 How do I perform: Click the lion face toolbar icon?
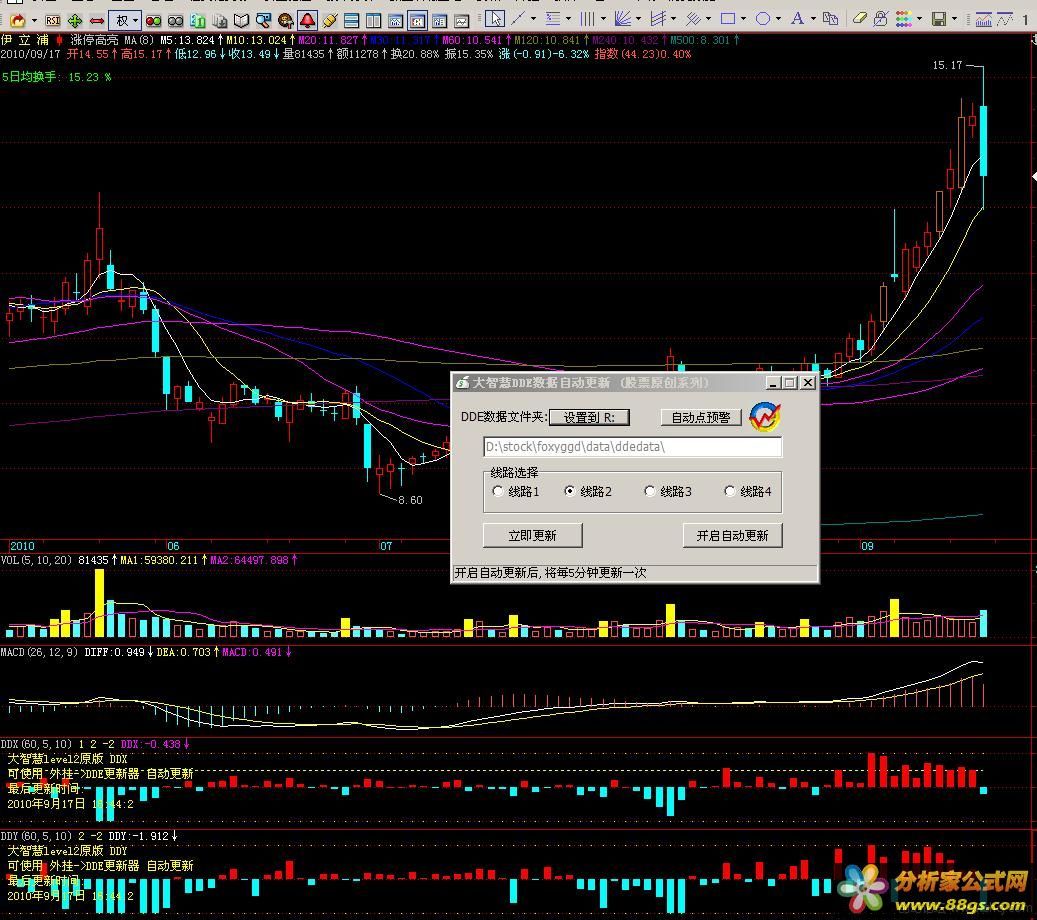coord(286,21)
